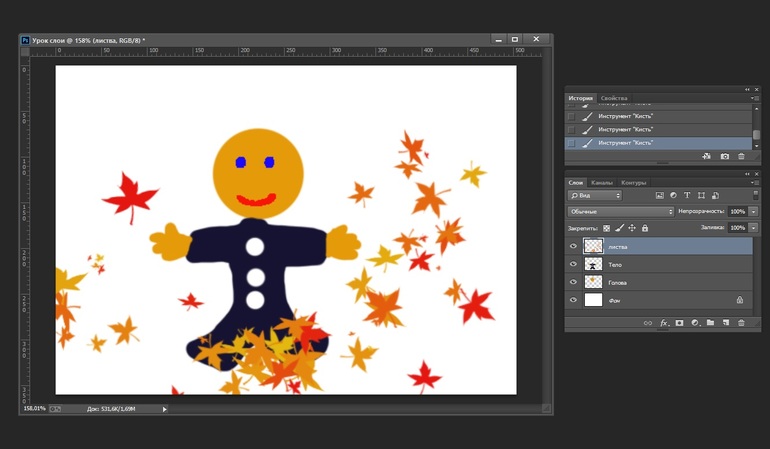The height and width of the screenshot is (449, 770).
Task: Filter layers by text type icon
Action: coord(687,195)
